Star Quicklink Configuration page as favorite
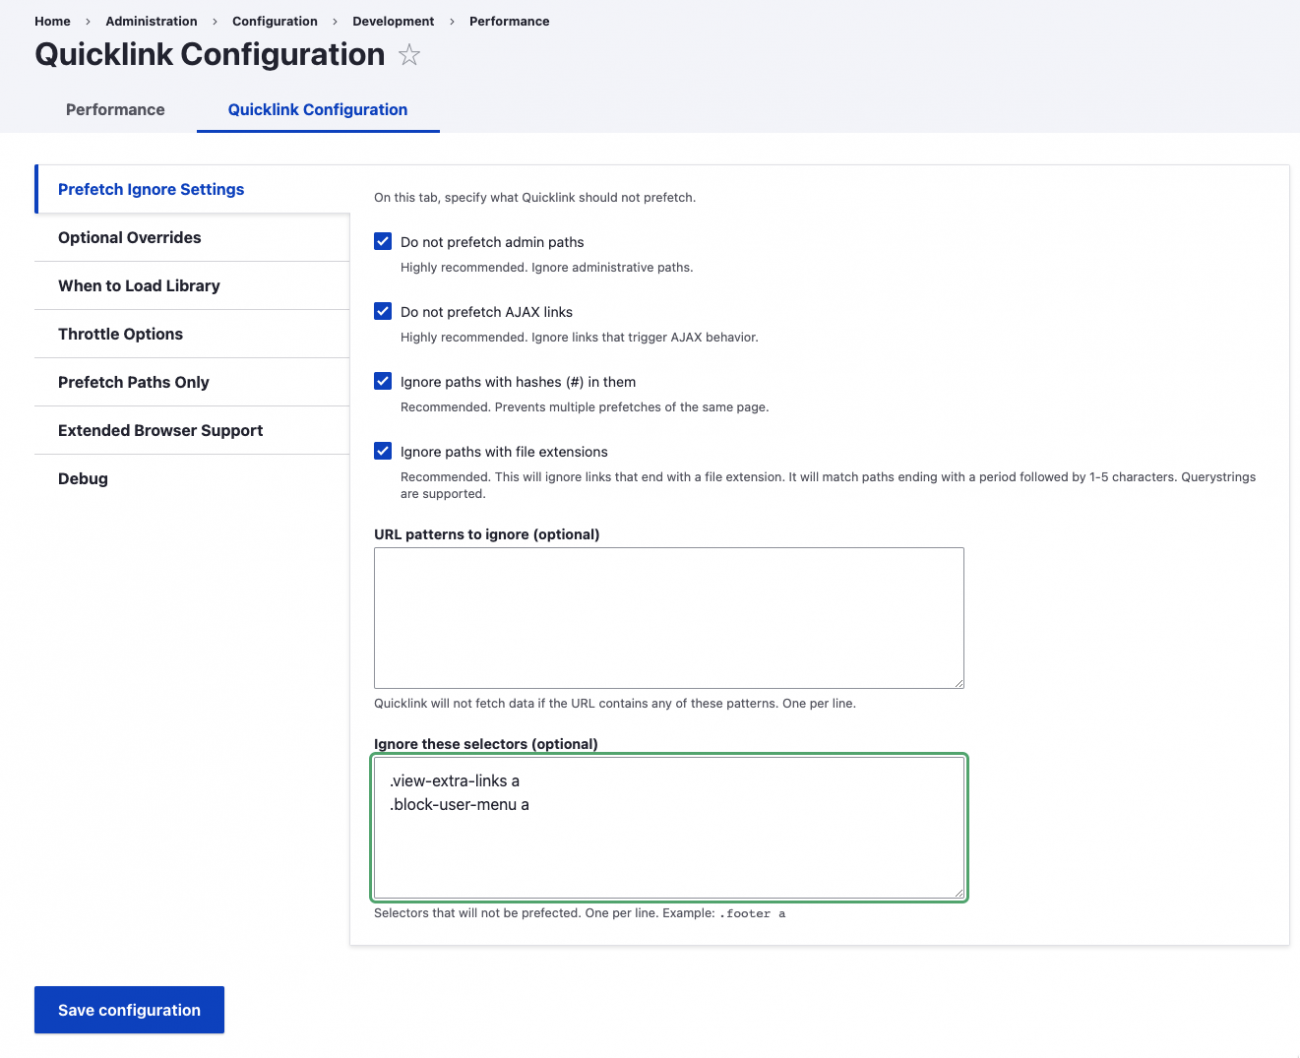1300x1058 pixels. [409, 55]
